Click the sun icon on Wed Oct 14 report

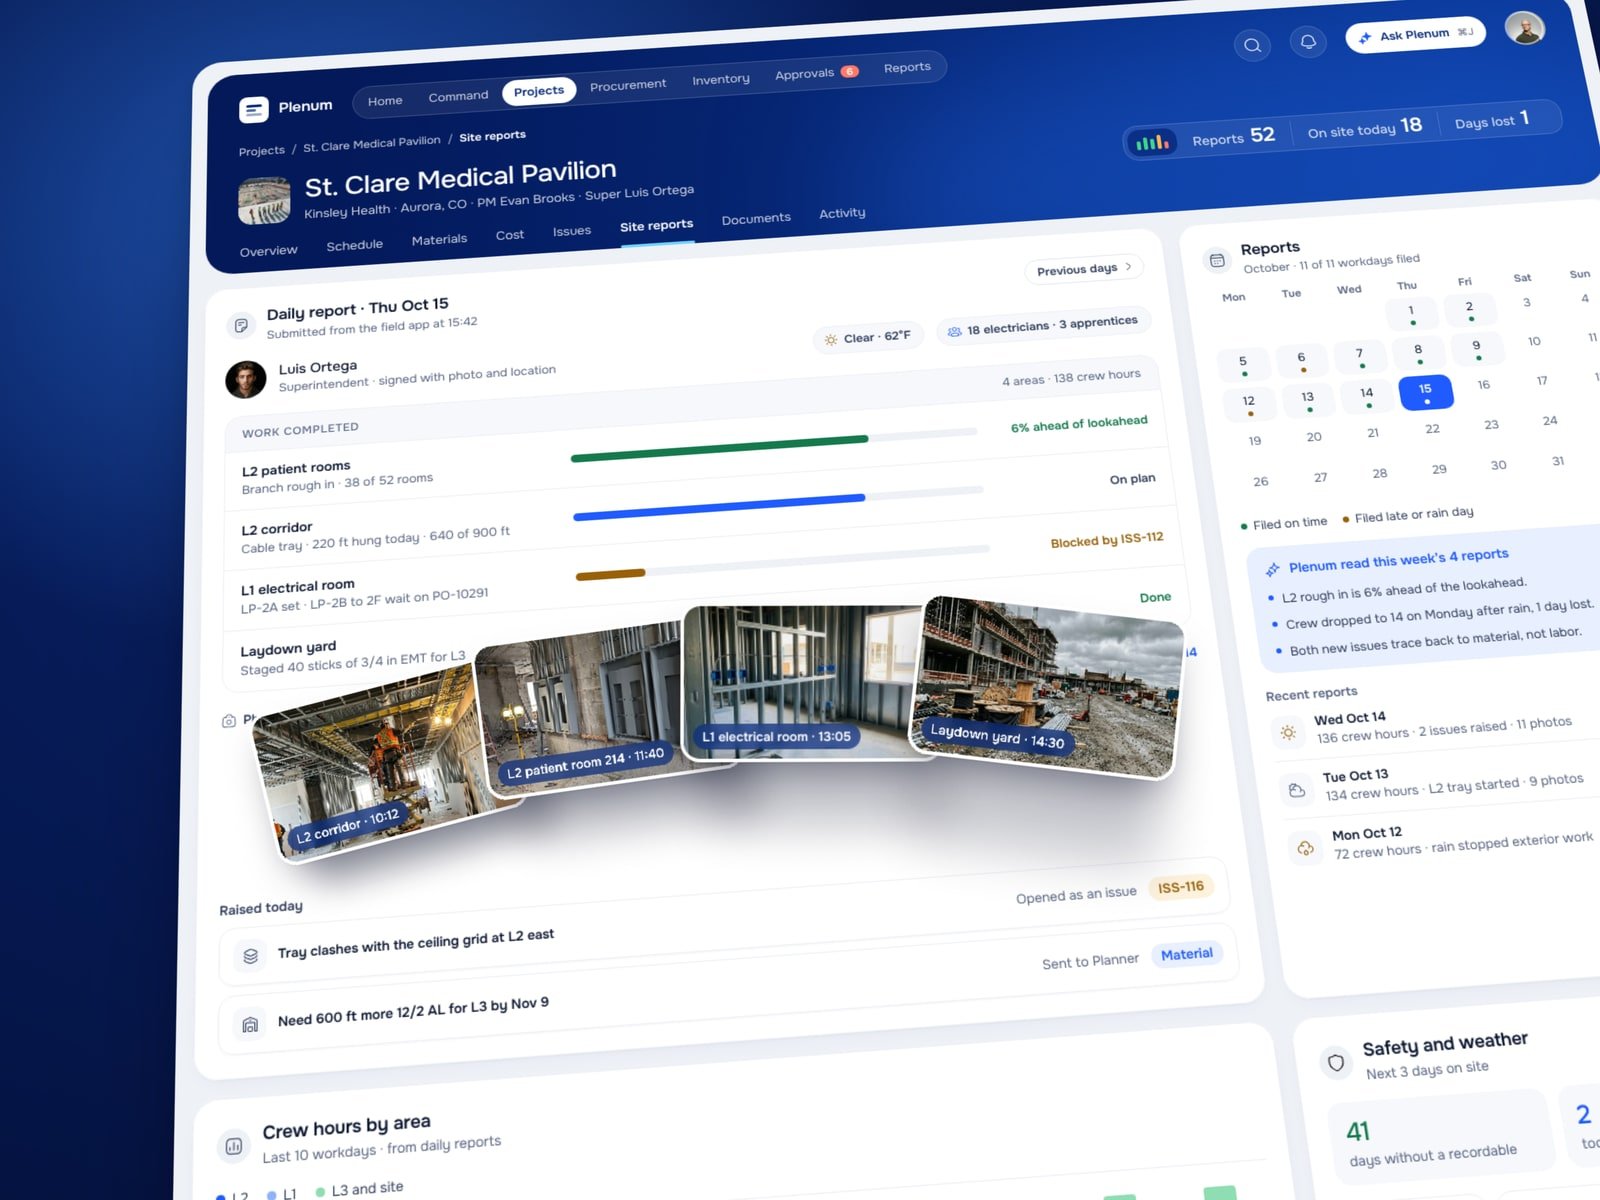[x=1288, y=733]
